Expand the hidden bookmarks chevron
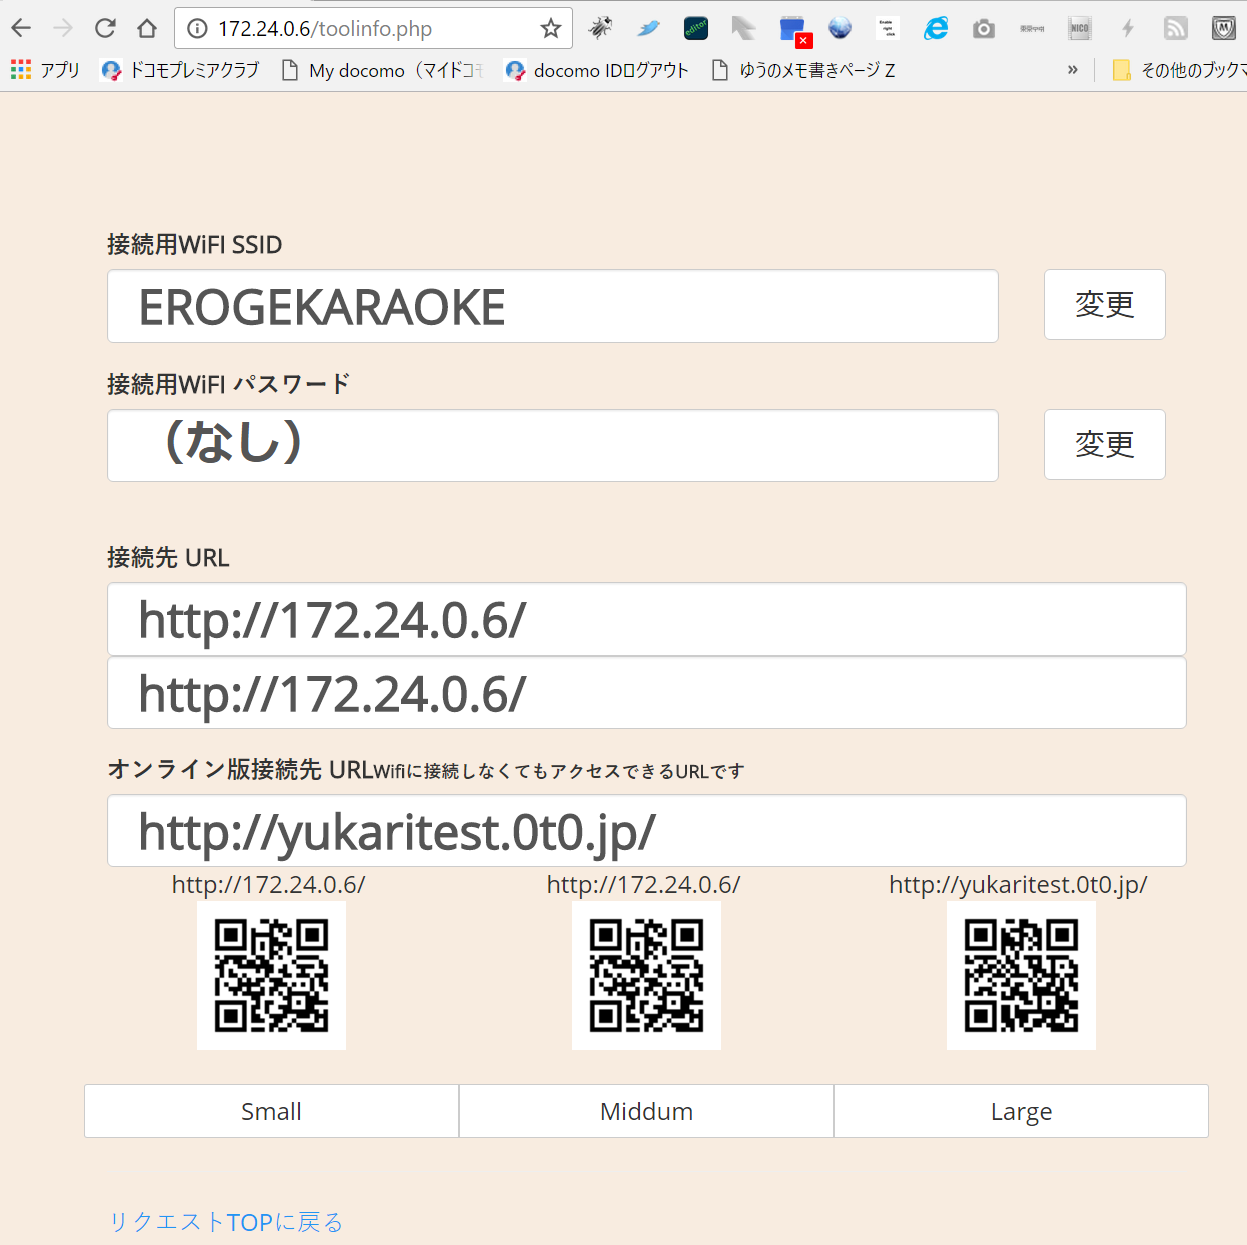This screenshot has width=1247, height=1245. (1073, 70)
